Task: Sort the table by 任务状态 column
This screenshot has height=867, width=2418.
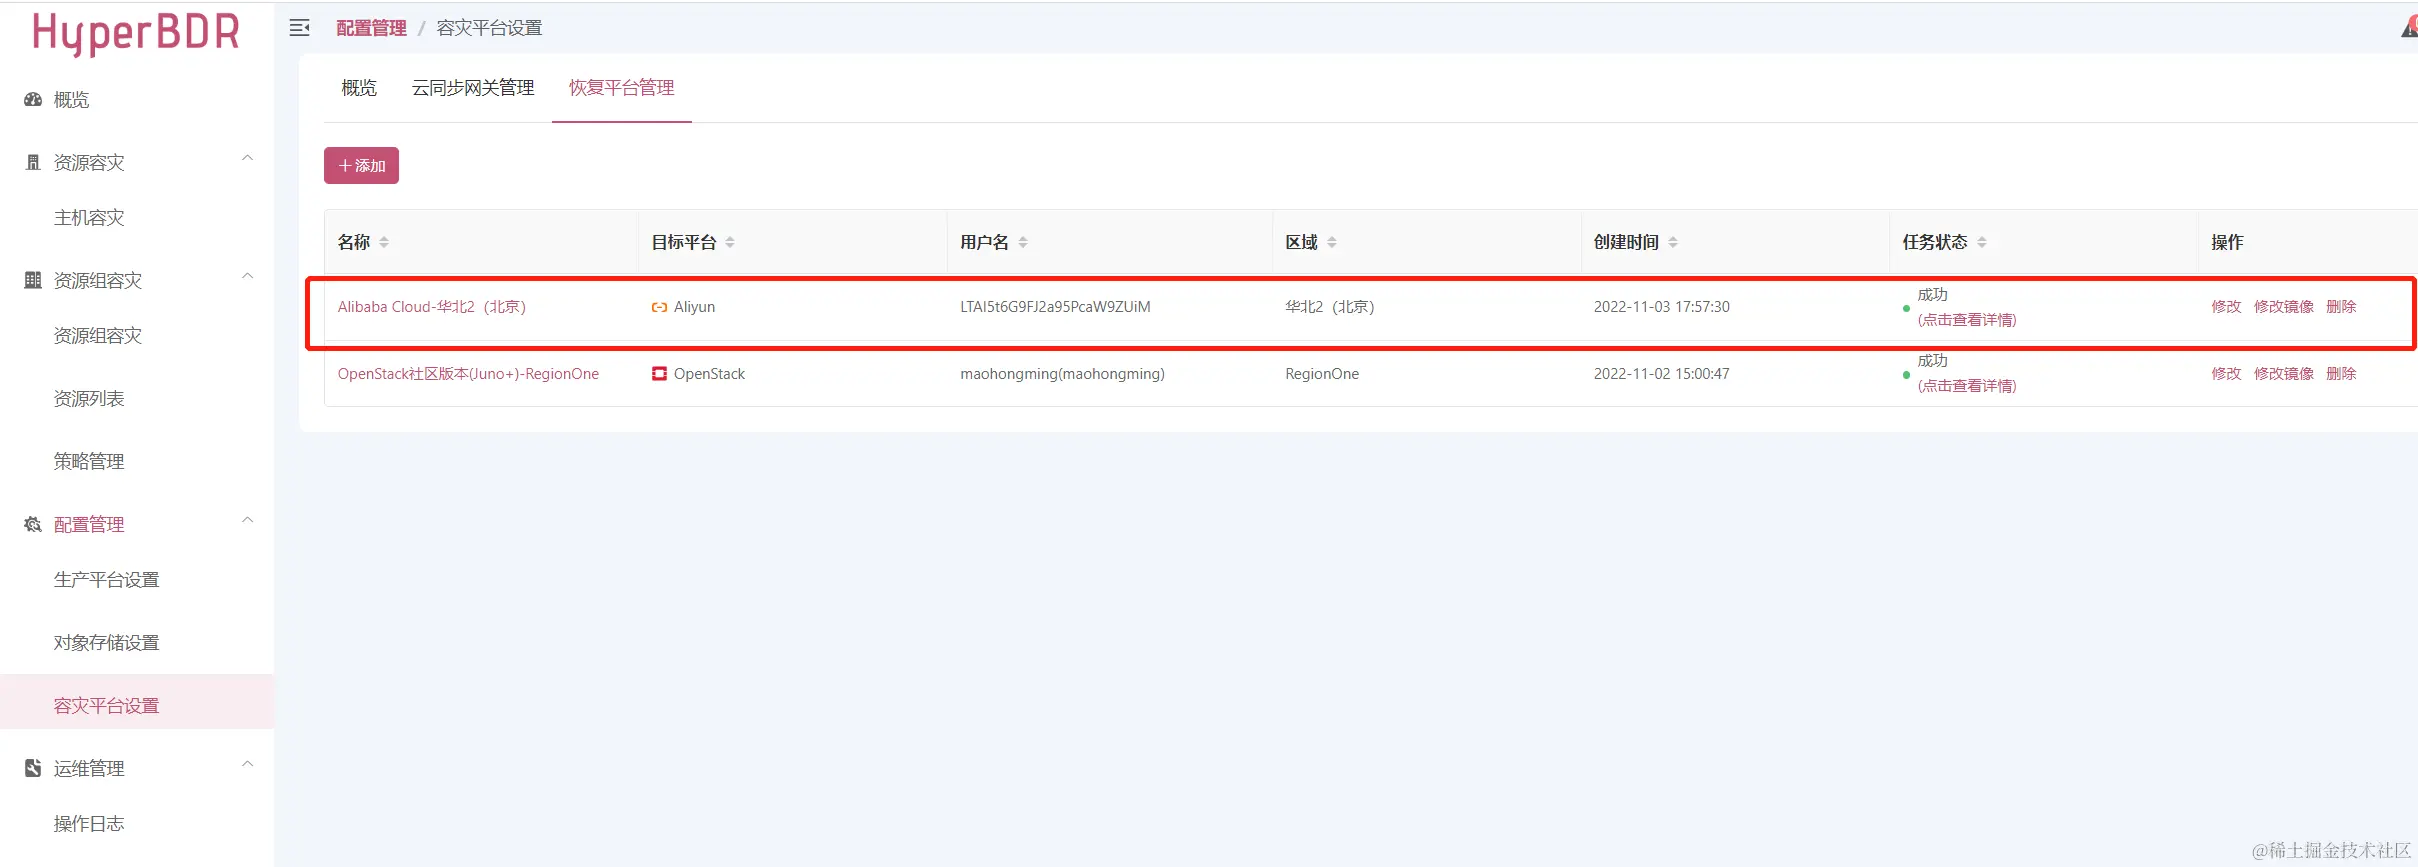Action: pyautogui.click(x=1982, y=242)
